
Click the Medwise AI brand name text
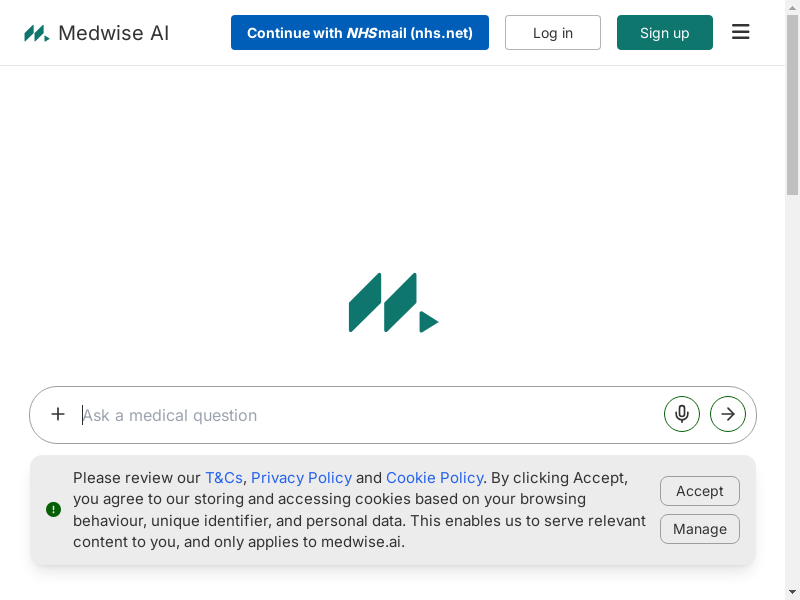tap(113, 33)
